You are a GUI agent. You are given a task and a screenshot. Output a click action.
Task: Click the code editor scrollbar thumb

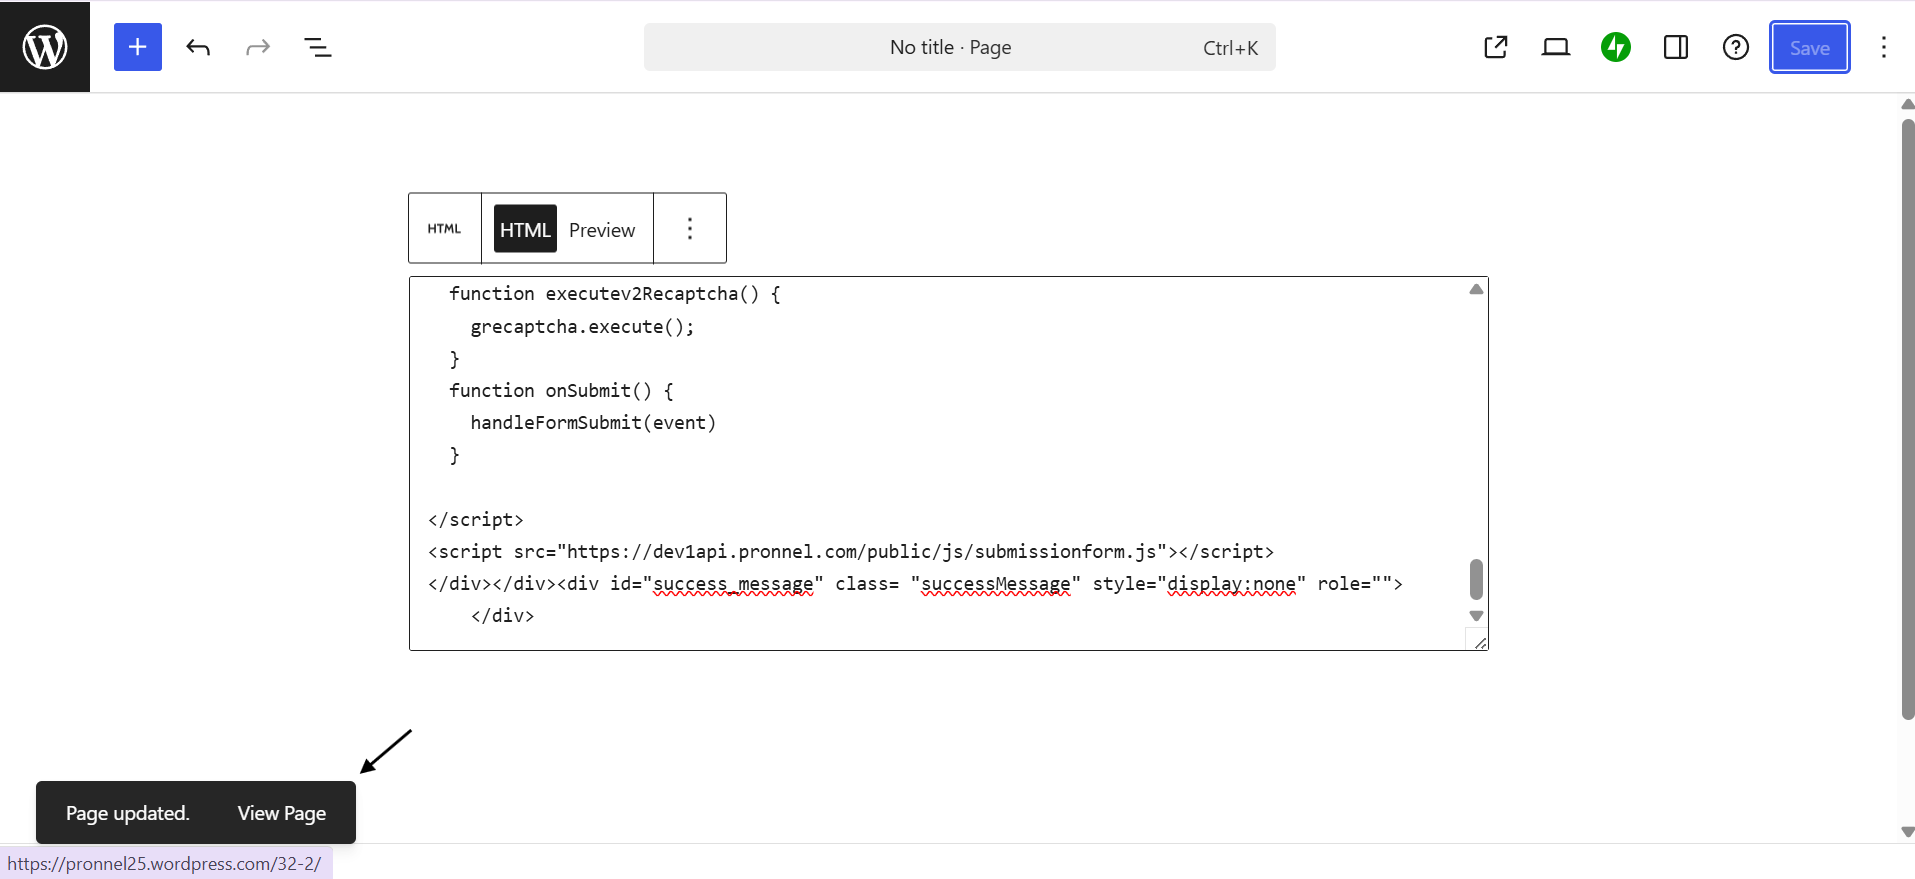point(1476,579)
